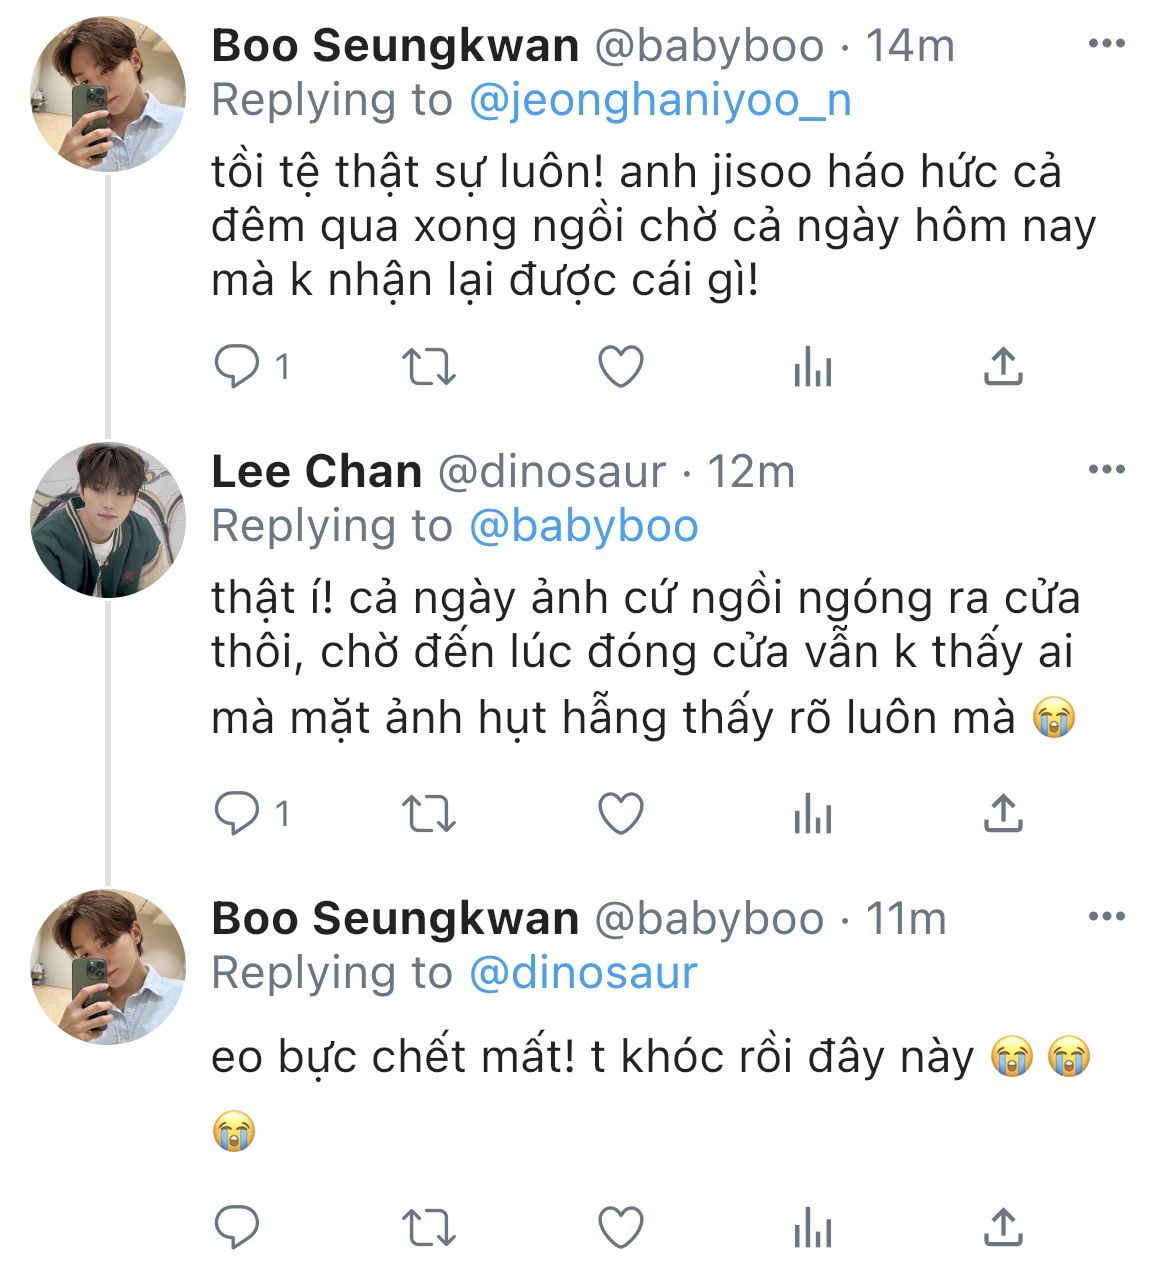
Task: Reply to the 11m crying emoji tweet
Action: click(238, 1227)
